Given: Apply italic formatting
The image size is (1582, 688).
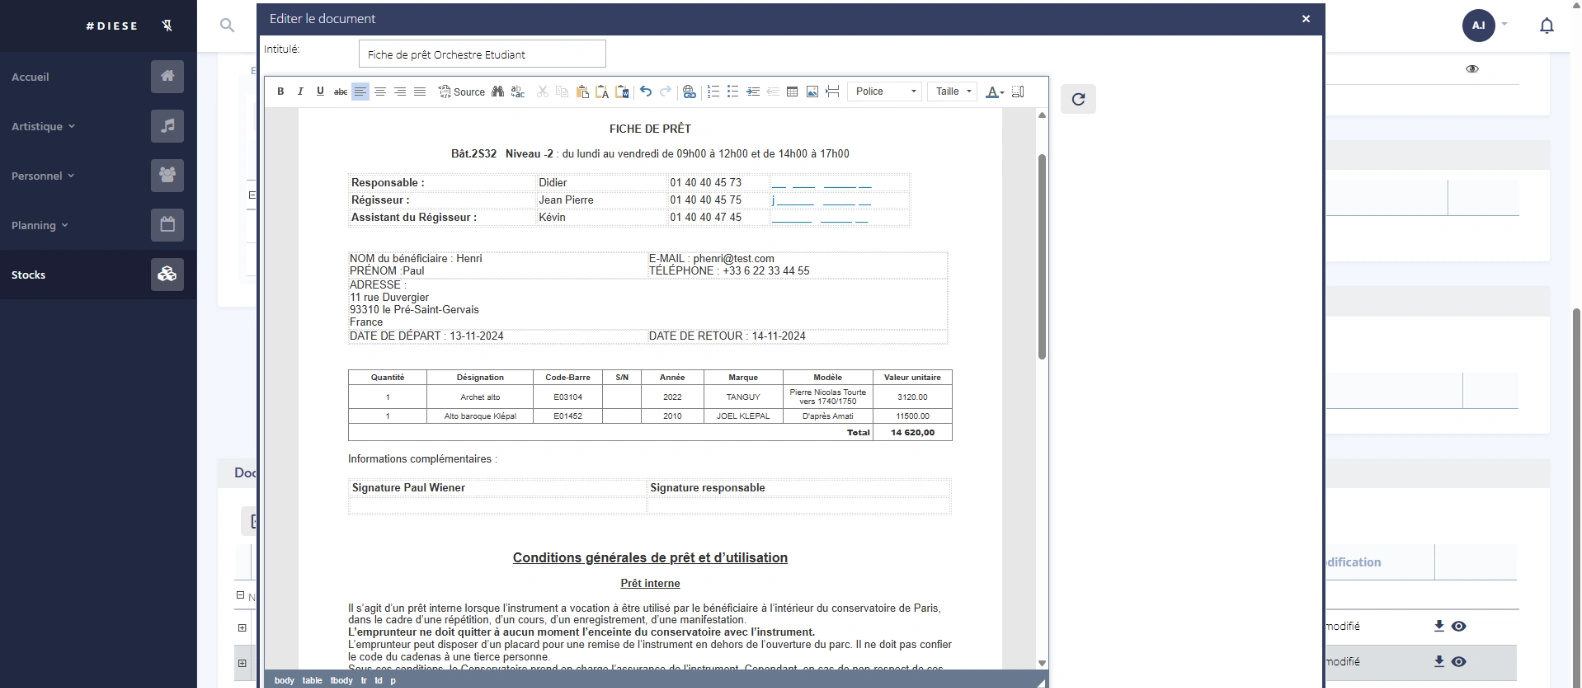Looking at the screenshot, I should tap(300, 92).
